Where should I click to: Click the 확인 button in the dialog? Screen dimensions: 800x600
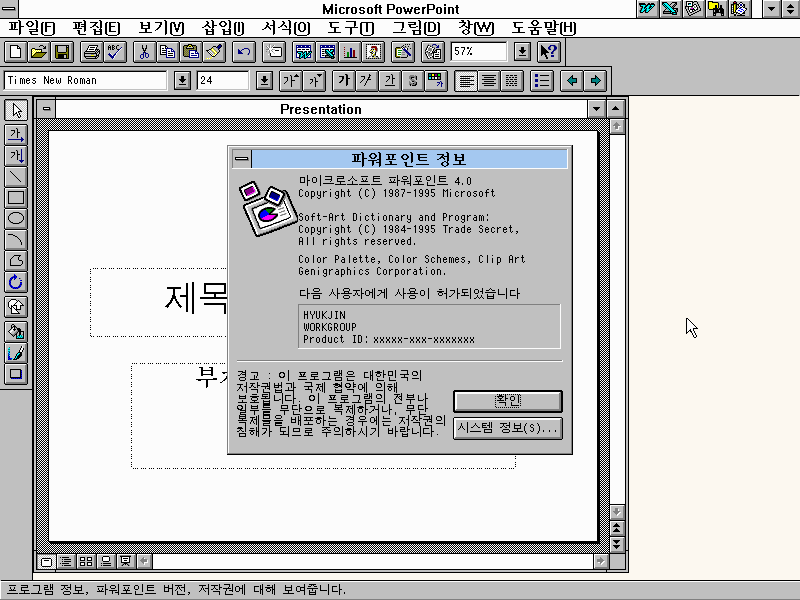[x=508, y=401]
